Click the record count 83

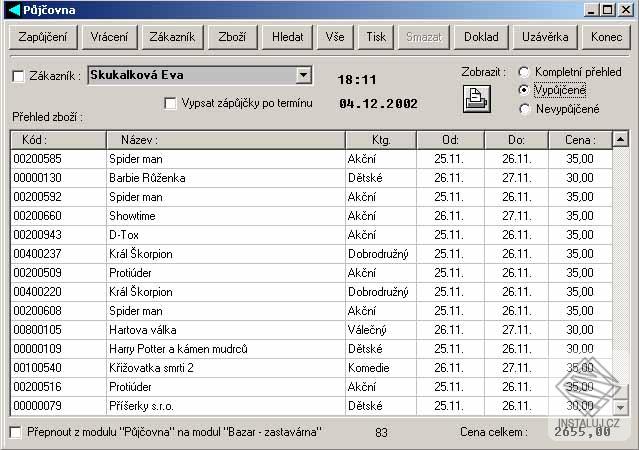coord(381,432)
